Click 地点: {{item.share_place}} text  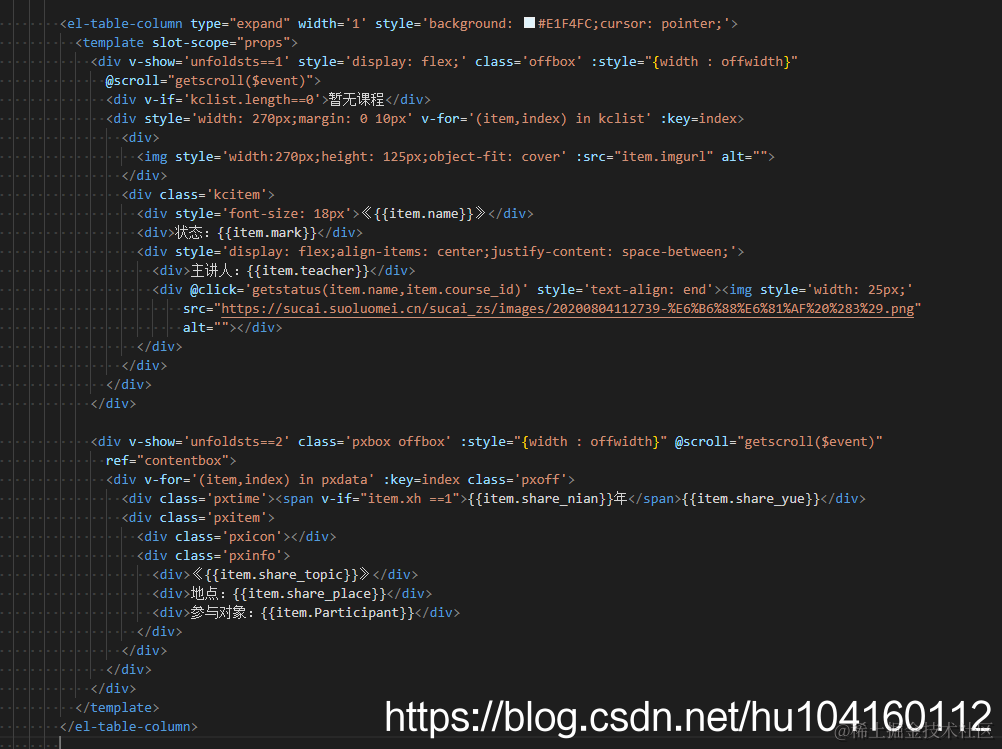pos(289,594)
